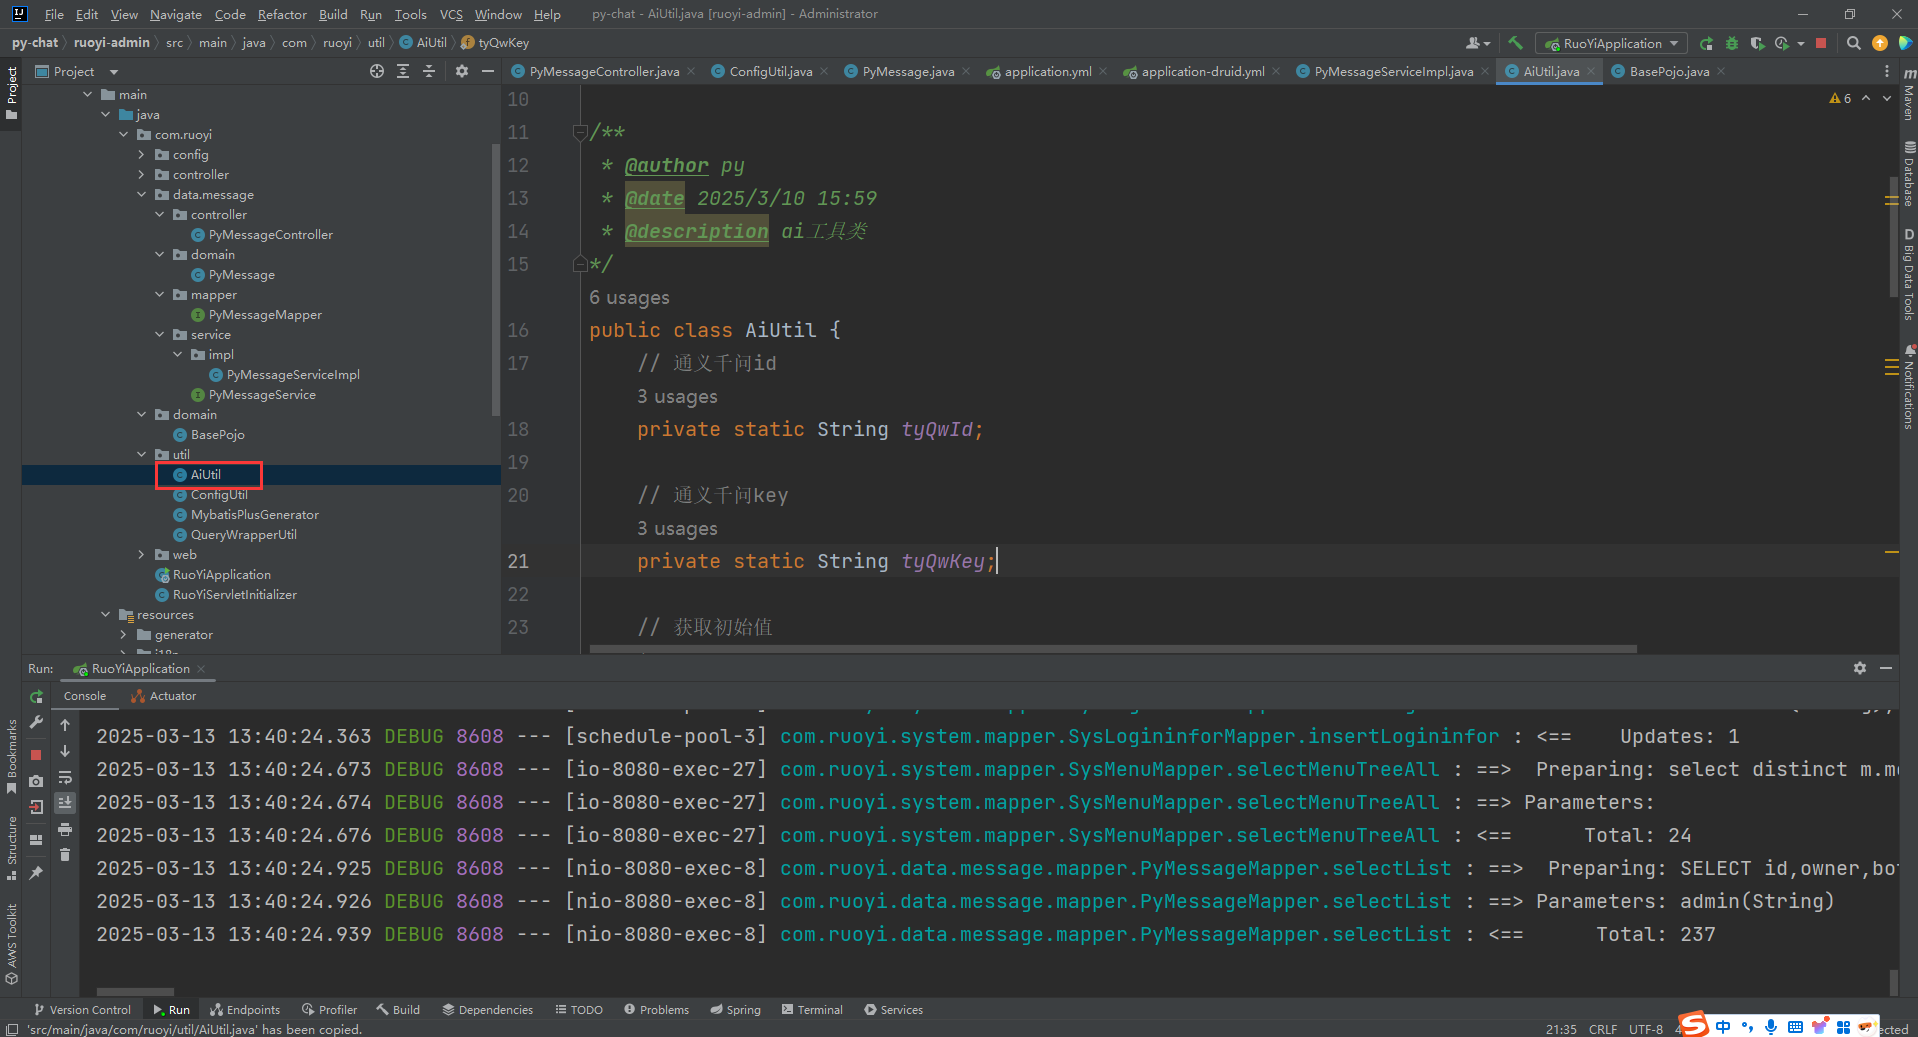Screen dimensions: 1918x1037
Task: Click the 6 warnings inspection indicator
Action: (1840, 98)
